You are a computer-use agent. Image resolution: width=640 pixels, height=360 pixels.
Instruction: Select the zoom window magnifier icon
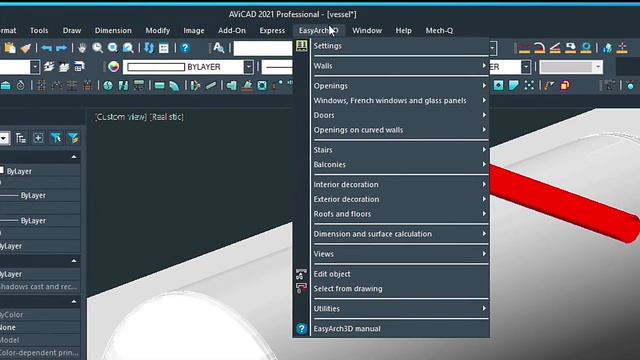[113, 48]
